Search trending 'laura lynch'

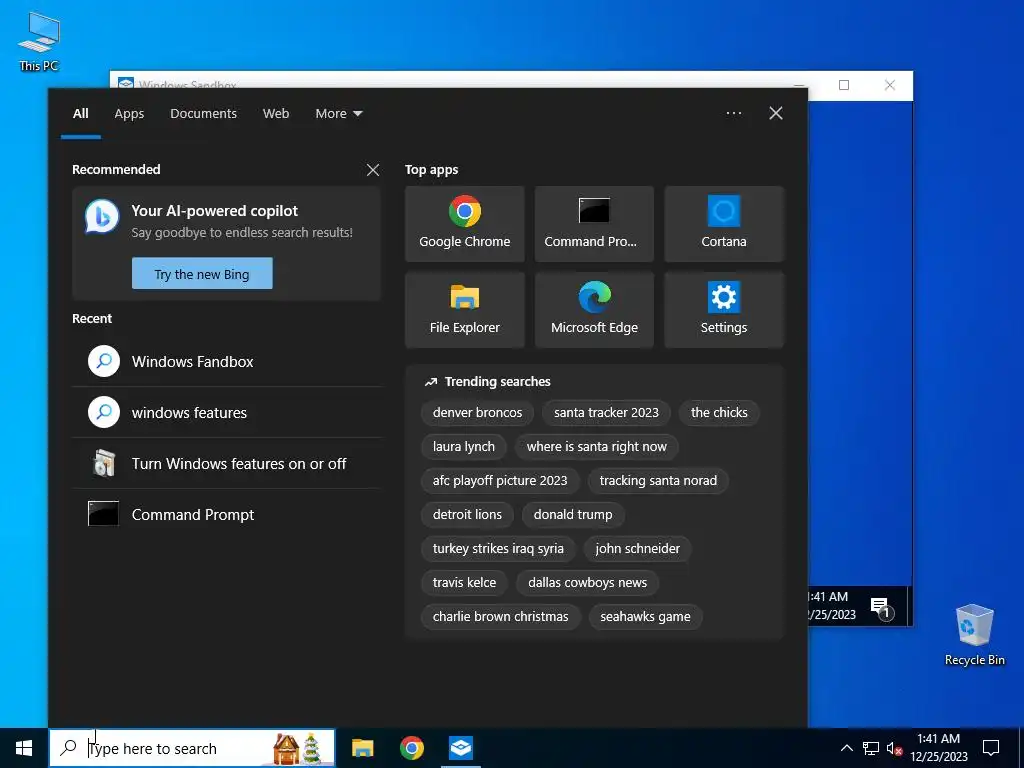(x=464, y=447)
